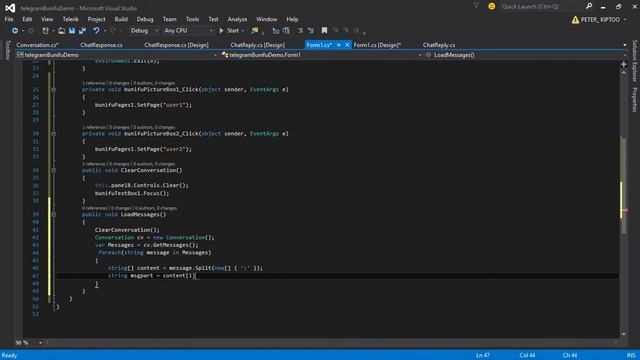Viewport: 640px width, 360px height.
Task: Click the Quick Launch search magnifier icon
Action: point(589,6)
